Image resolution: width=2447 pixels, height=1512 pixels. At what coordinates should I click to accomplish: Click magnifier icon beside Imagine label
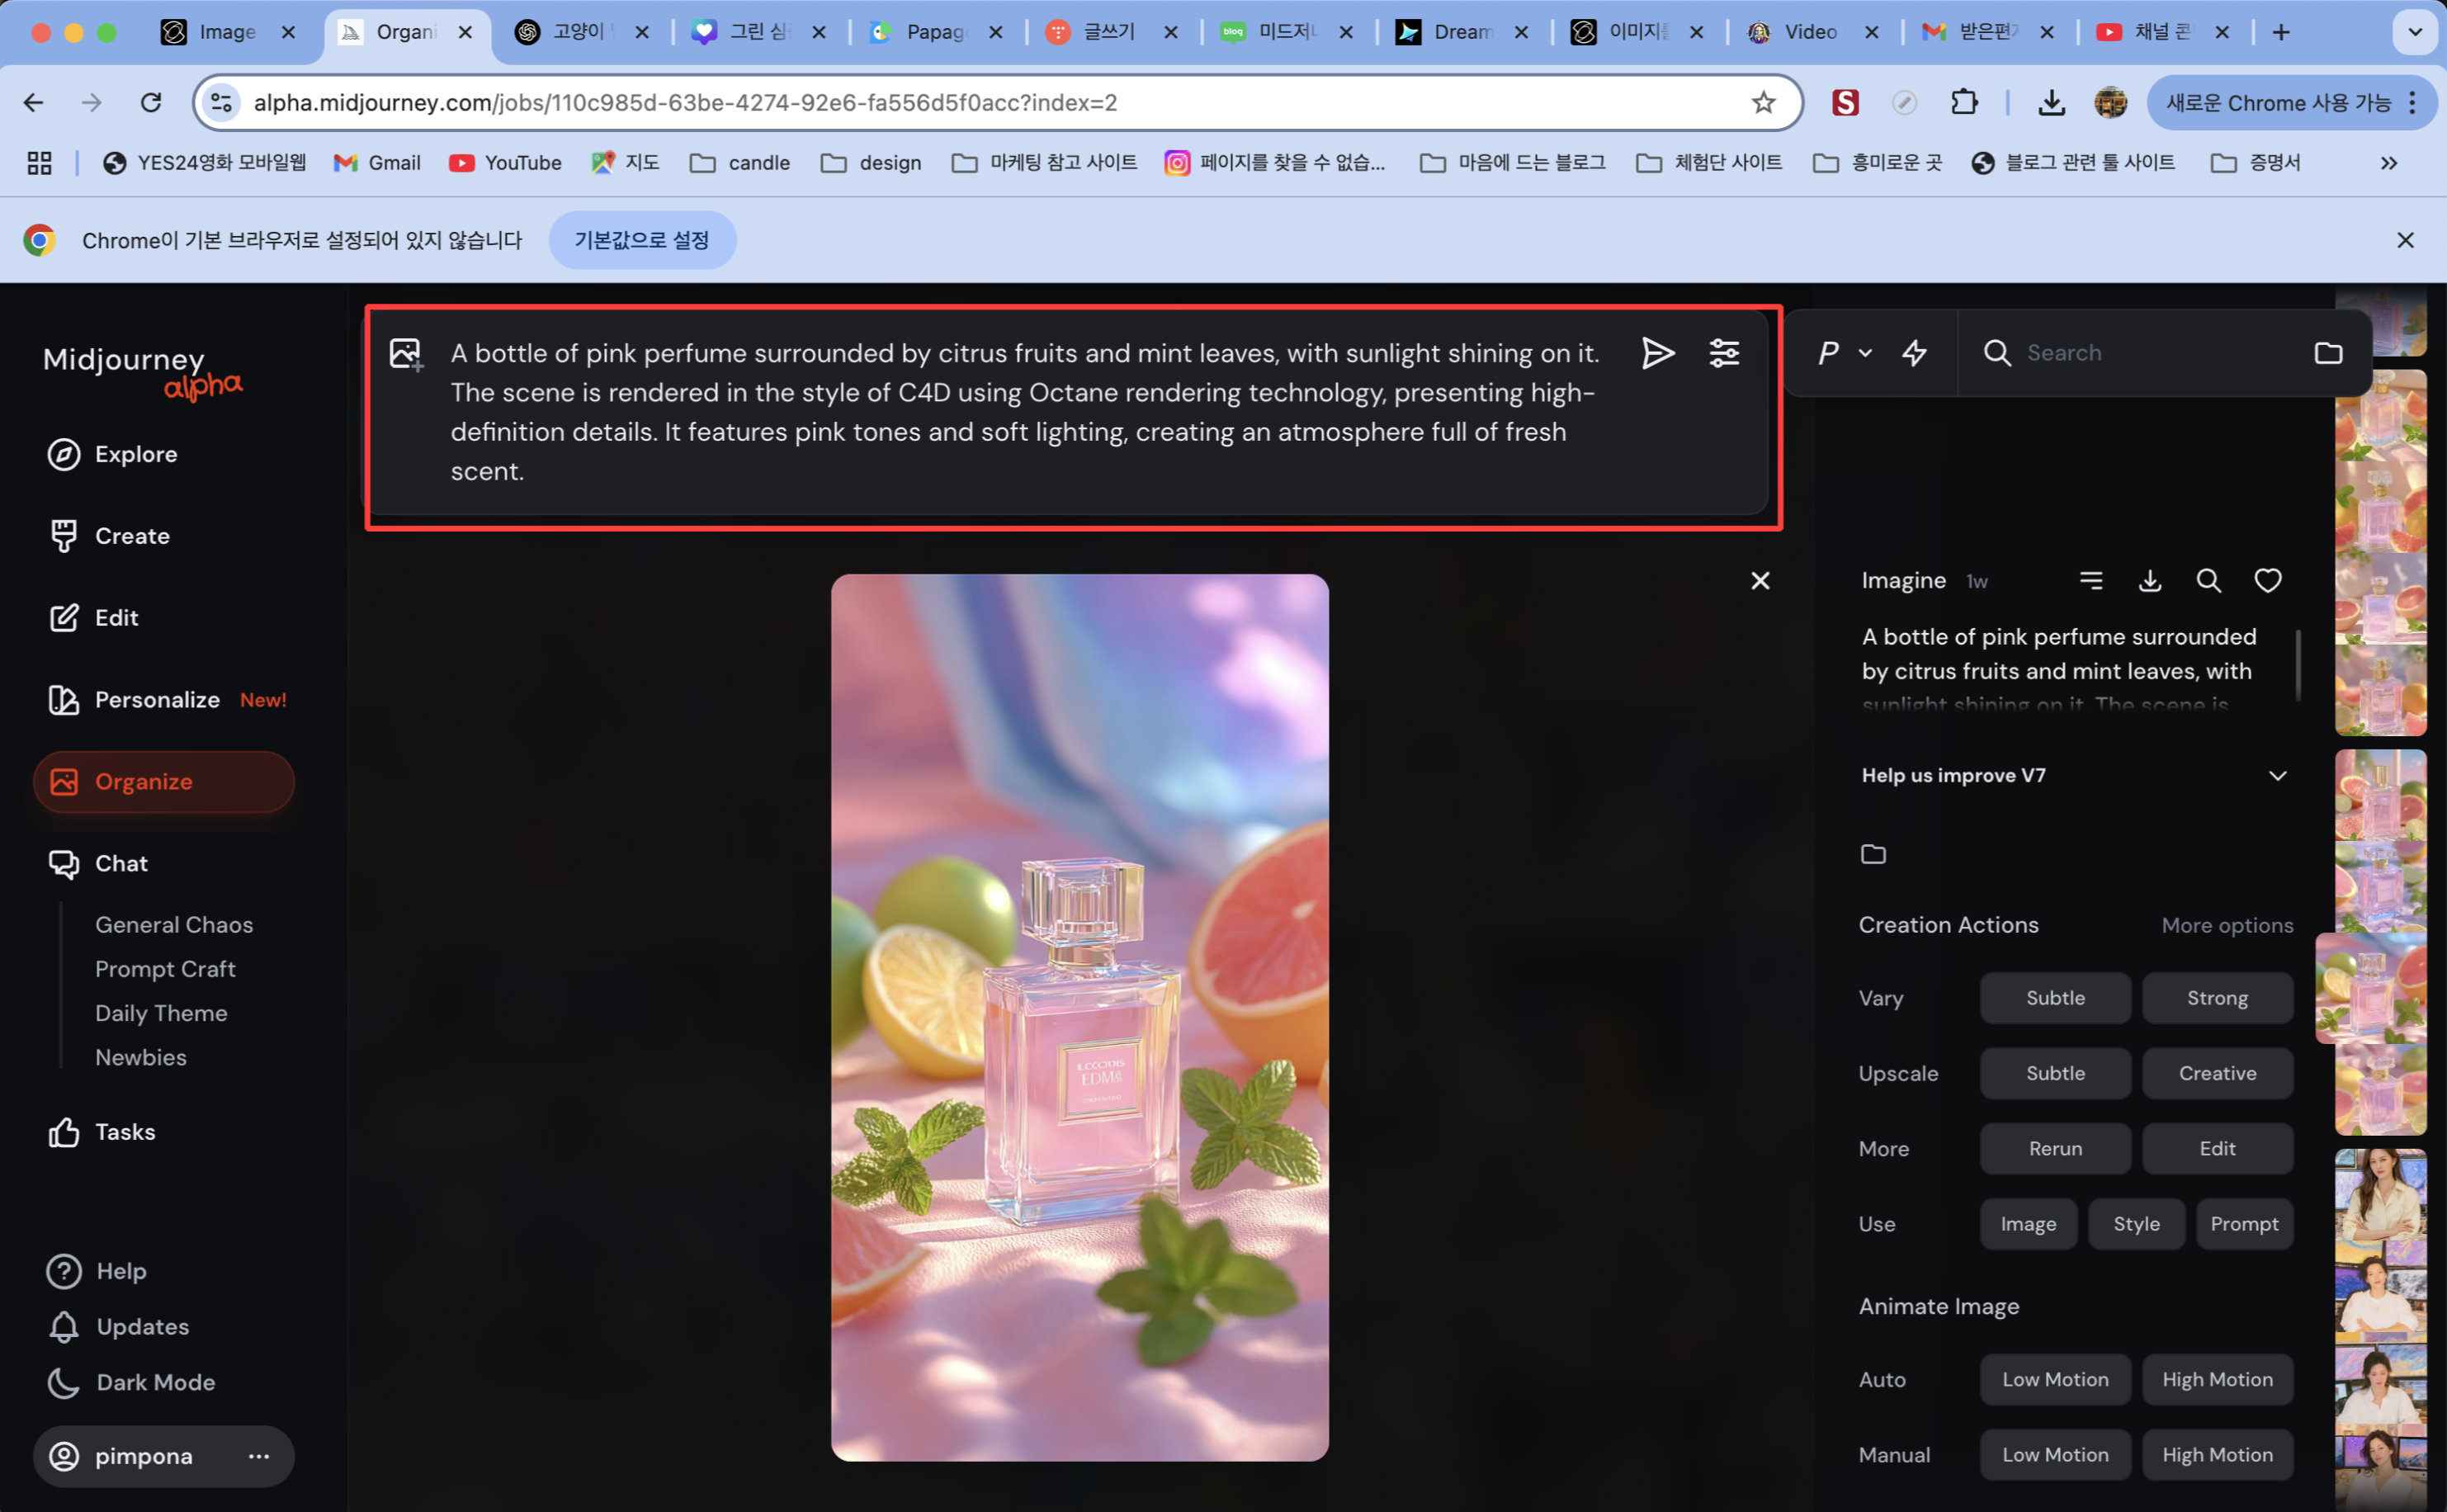[2208, 581]
